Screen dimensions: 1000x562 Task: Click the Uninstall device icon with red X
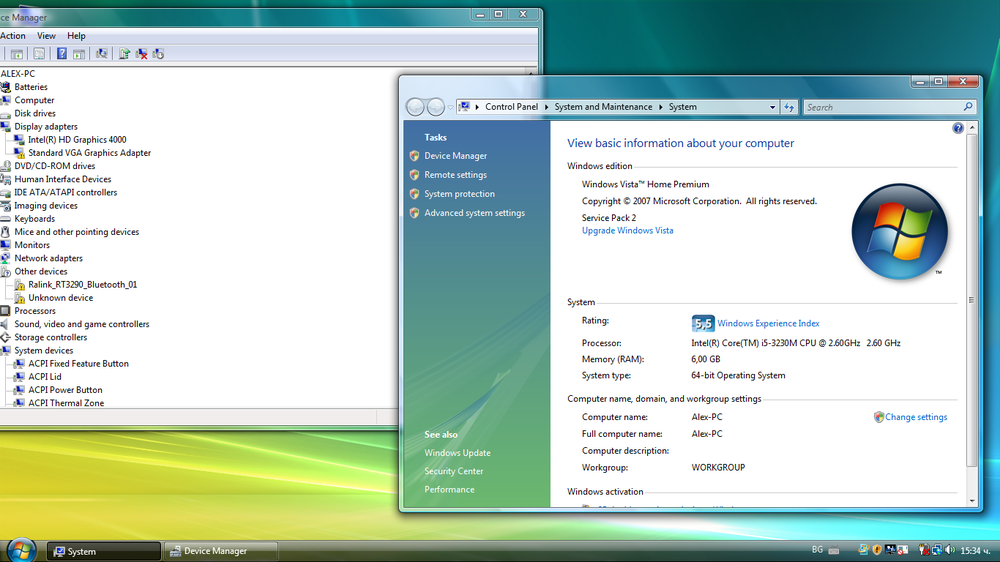coord(142,54)
